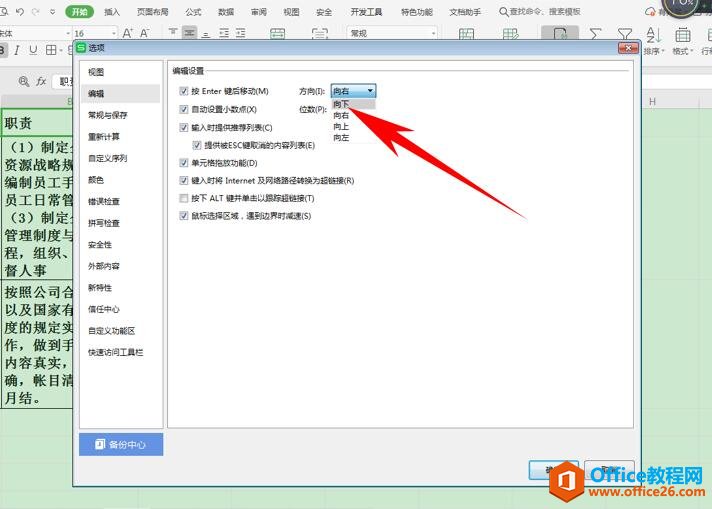
Task: Click the conditional formatting table icon
Action: coord(466,34)
